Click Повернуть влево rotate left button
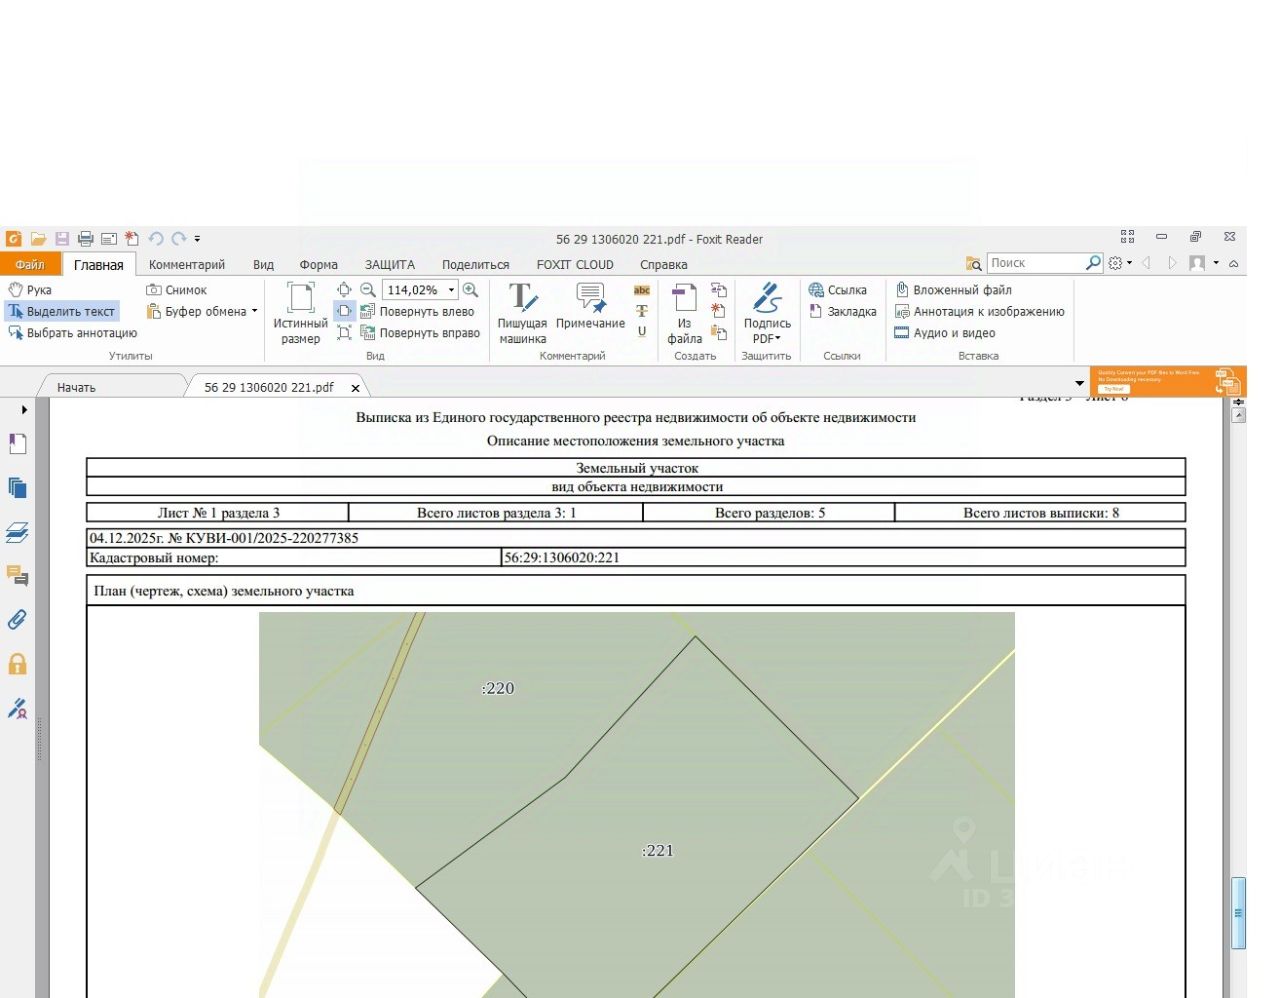1280x998 pixels. pos(417,311)
